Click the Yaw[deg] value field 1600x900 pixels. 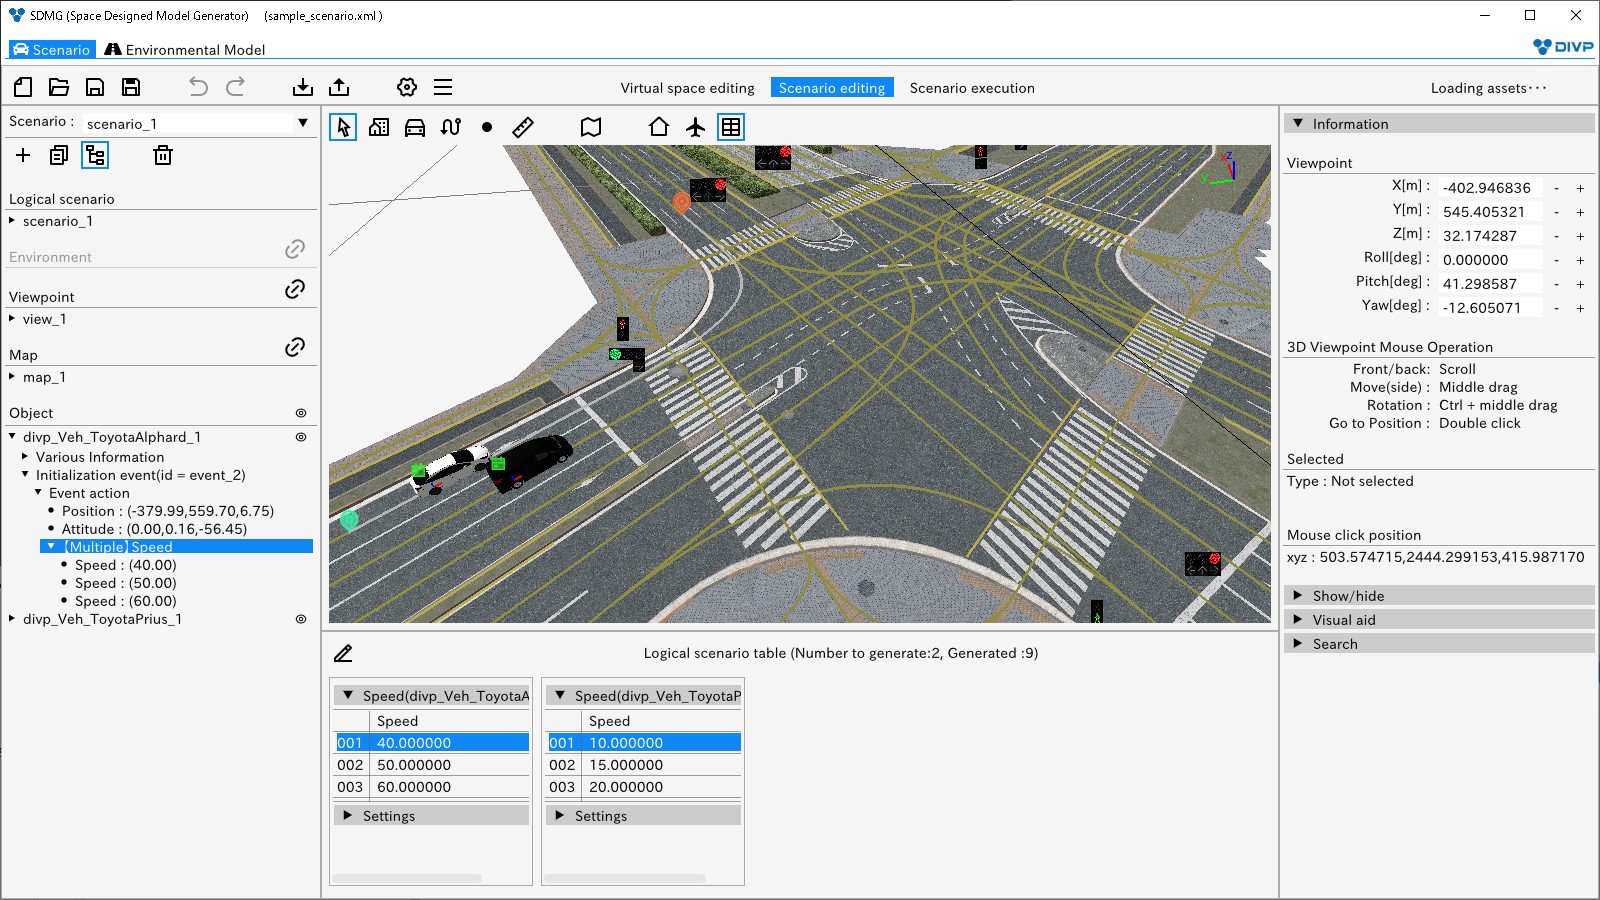1490,308
